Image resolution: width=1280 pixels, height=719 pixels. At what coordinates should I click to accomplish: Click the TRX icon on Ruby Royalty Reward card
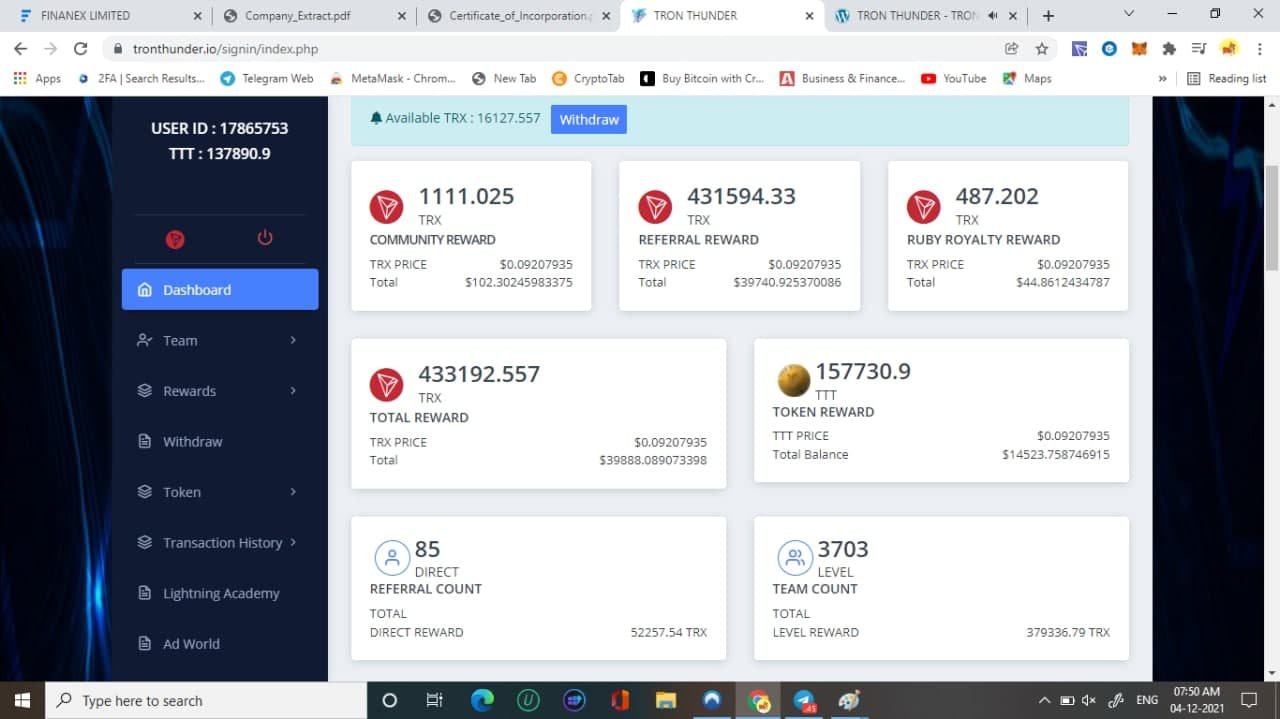[x=924, y=207]
